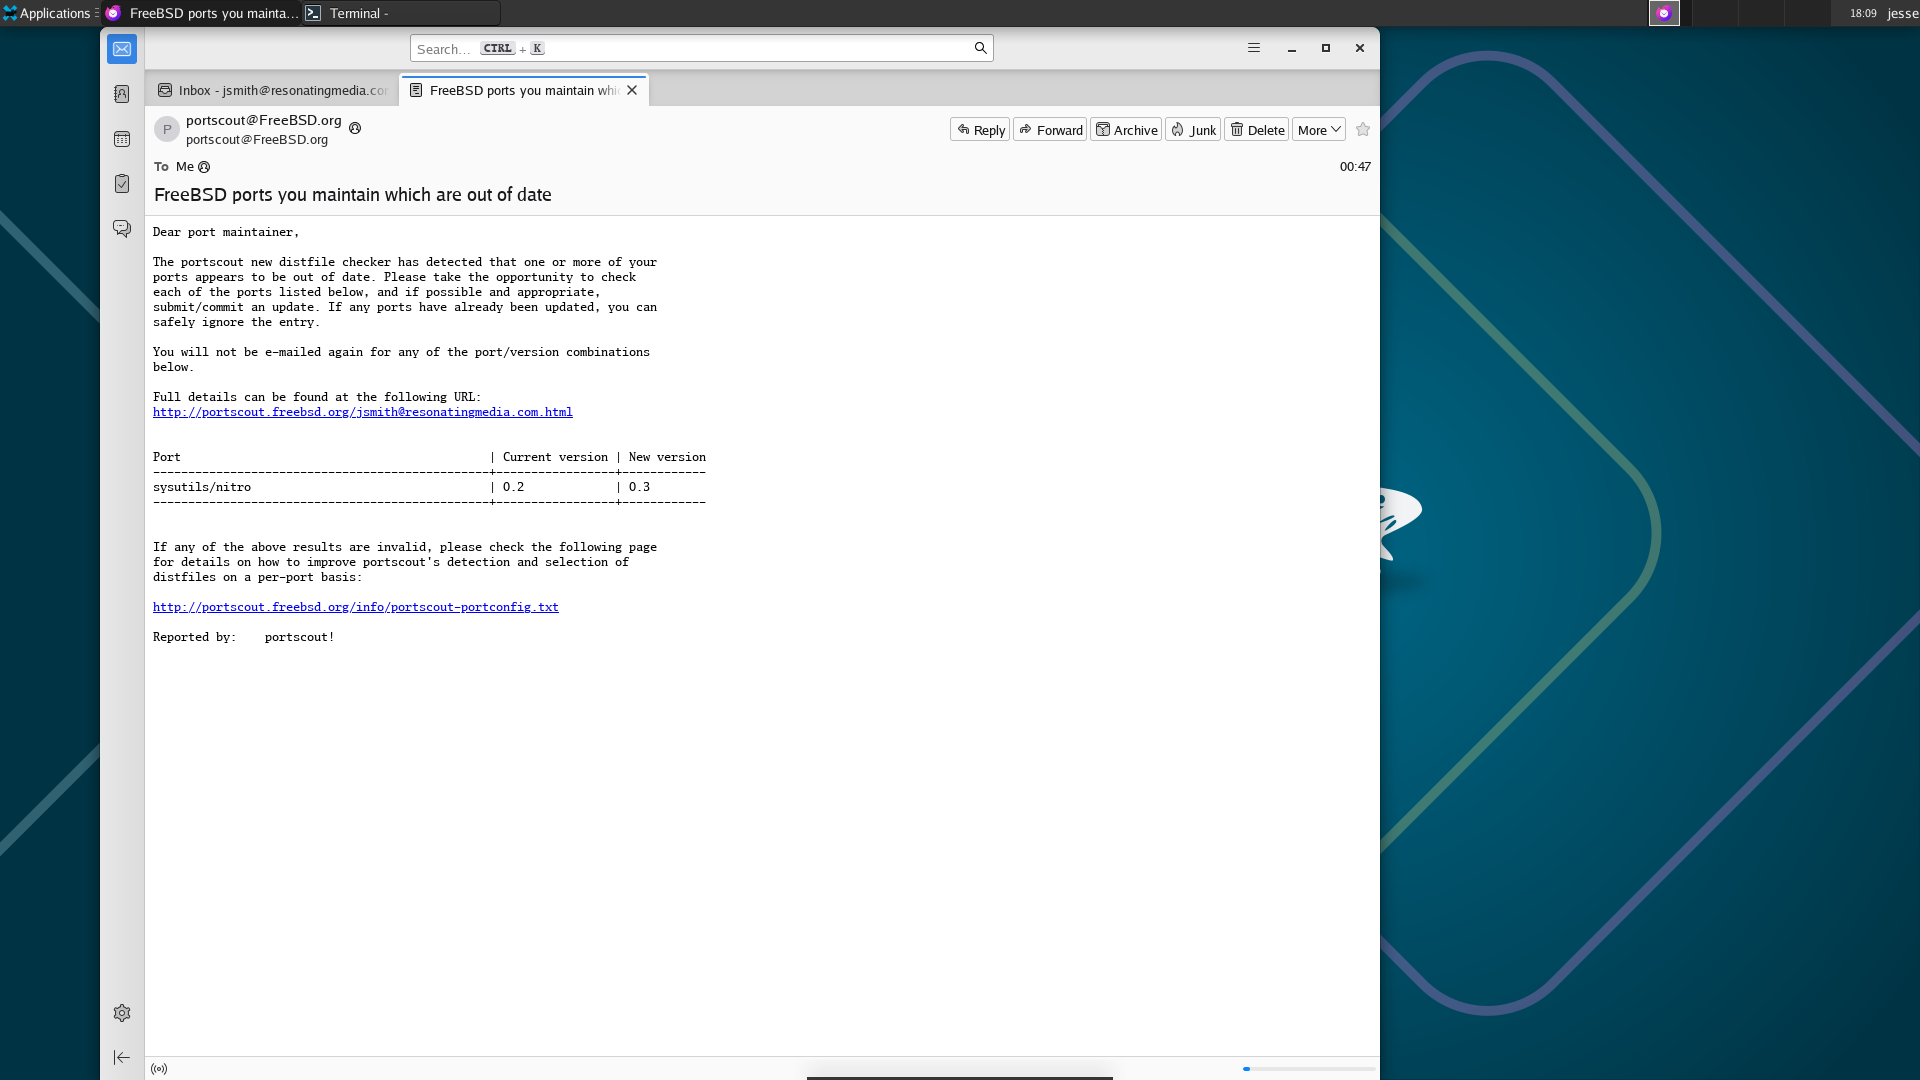Click the user name jesse in panel
The width and height of the screenshot is (1920, 1080).
click(x=1902, y=13)
